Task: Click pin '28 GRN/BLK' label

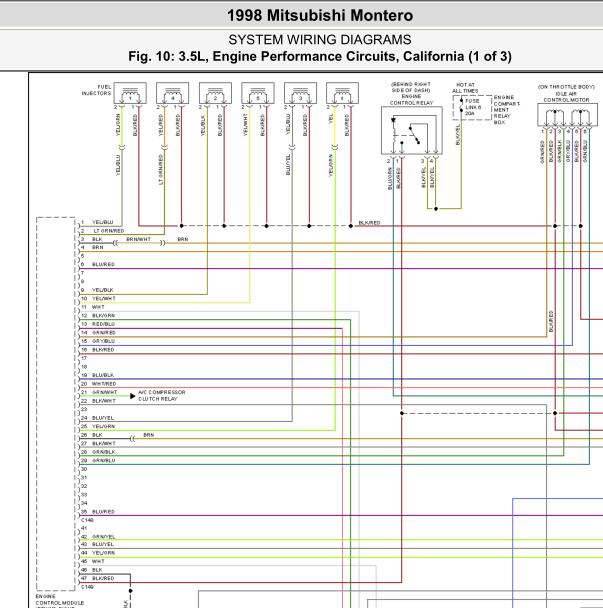Action: (x=98, y=452)
